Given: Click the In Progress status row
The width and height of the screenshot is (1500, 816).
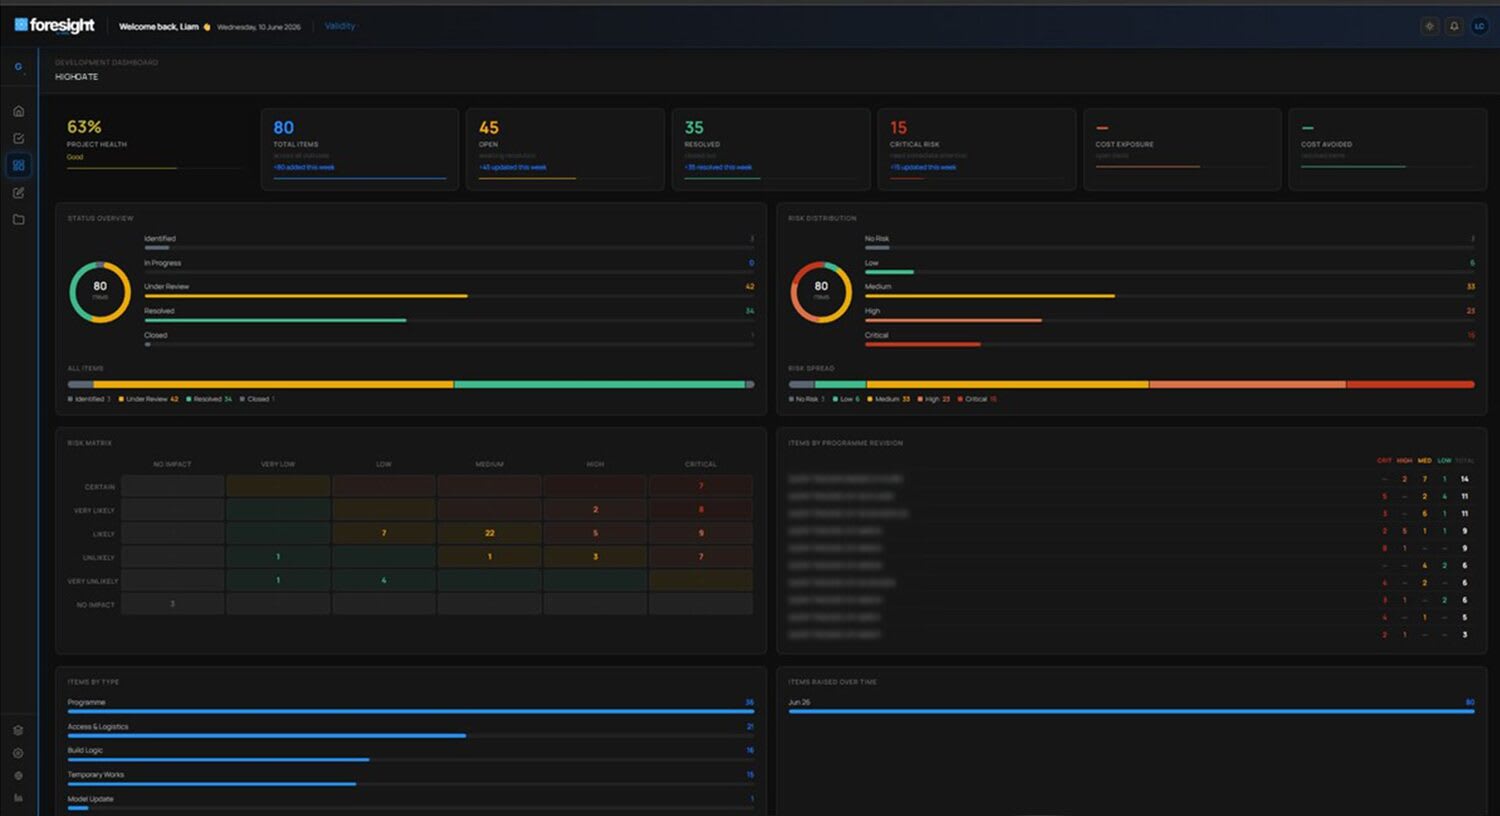Looking at the screenshot, I should [449, 267].
